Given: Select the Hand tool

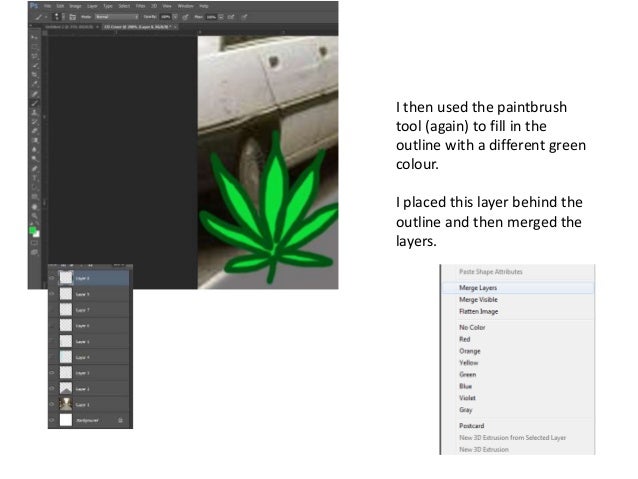Looking at the screenshot, I should tap(35, 207).
